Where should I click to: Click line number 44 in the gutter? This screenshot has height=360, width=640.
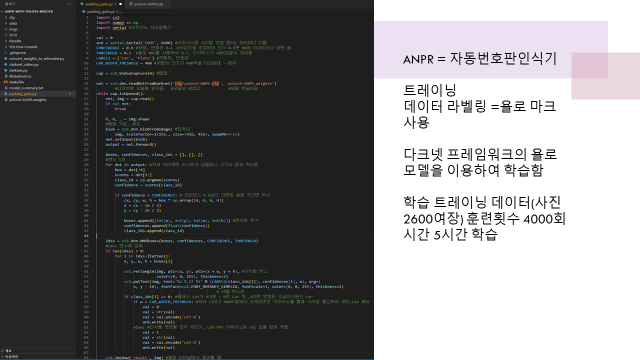(x=87, y=236)
